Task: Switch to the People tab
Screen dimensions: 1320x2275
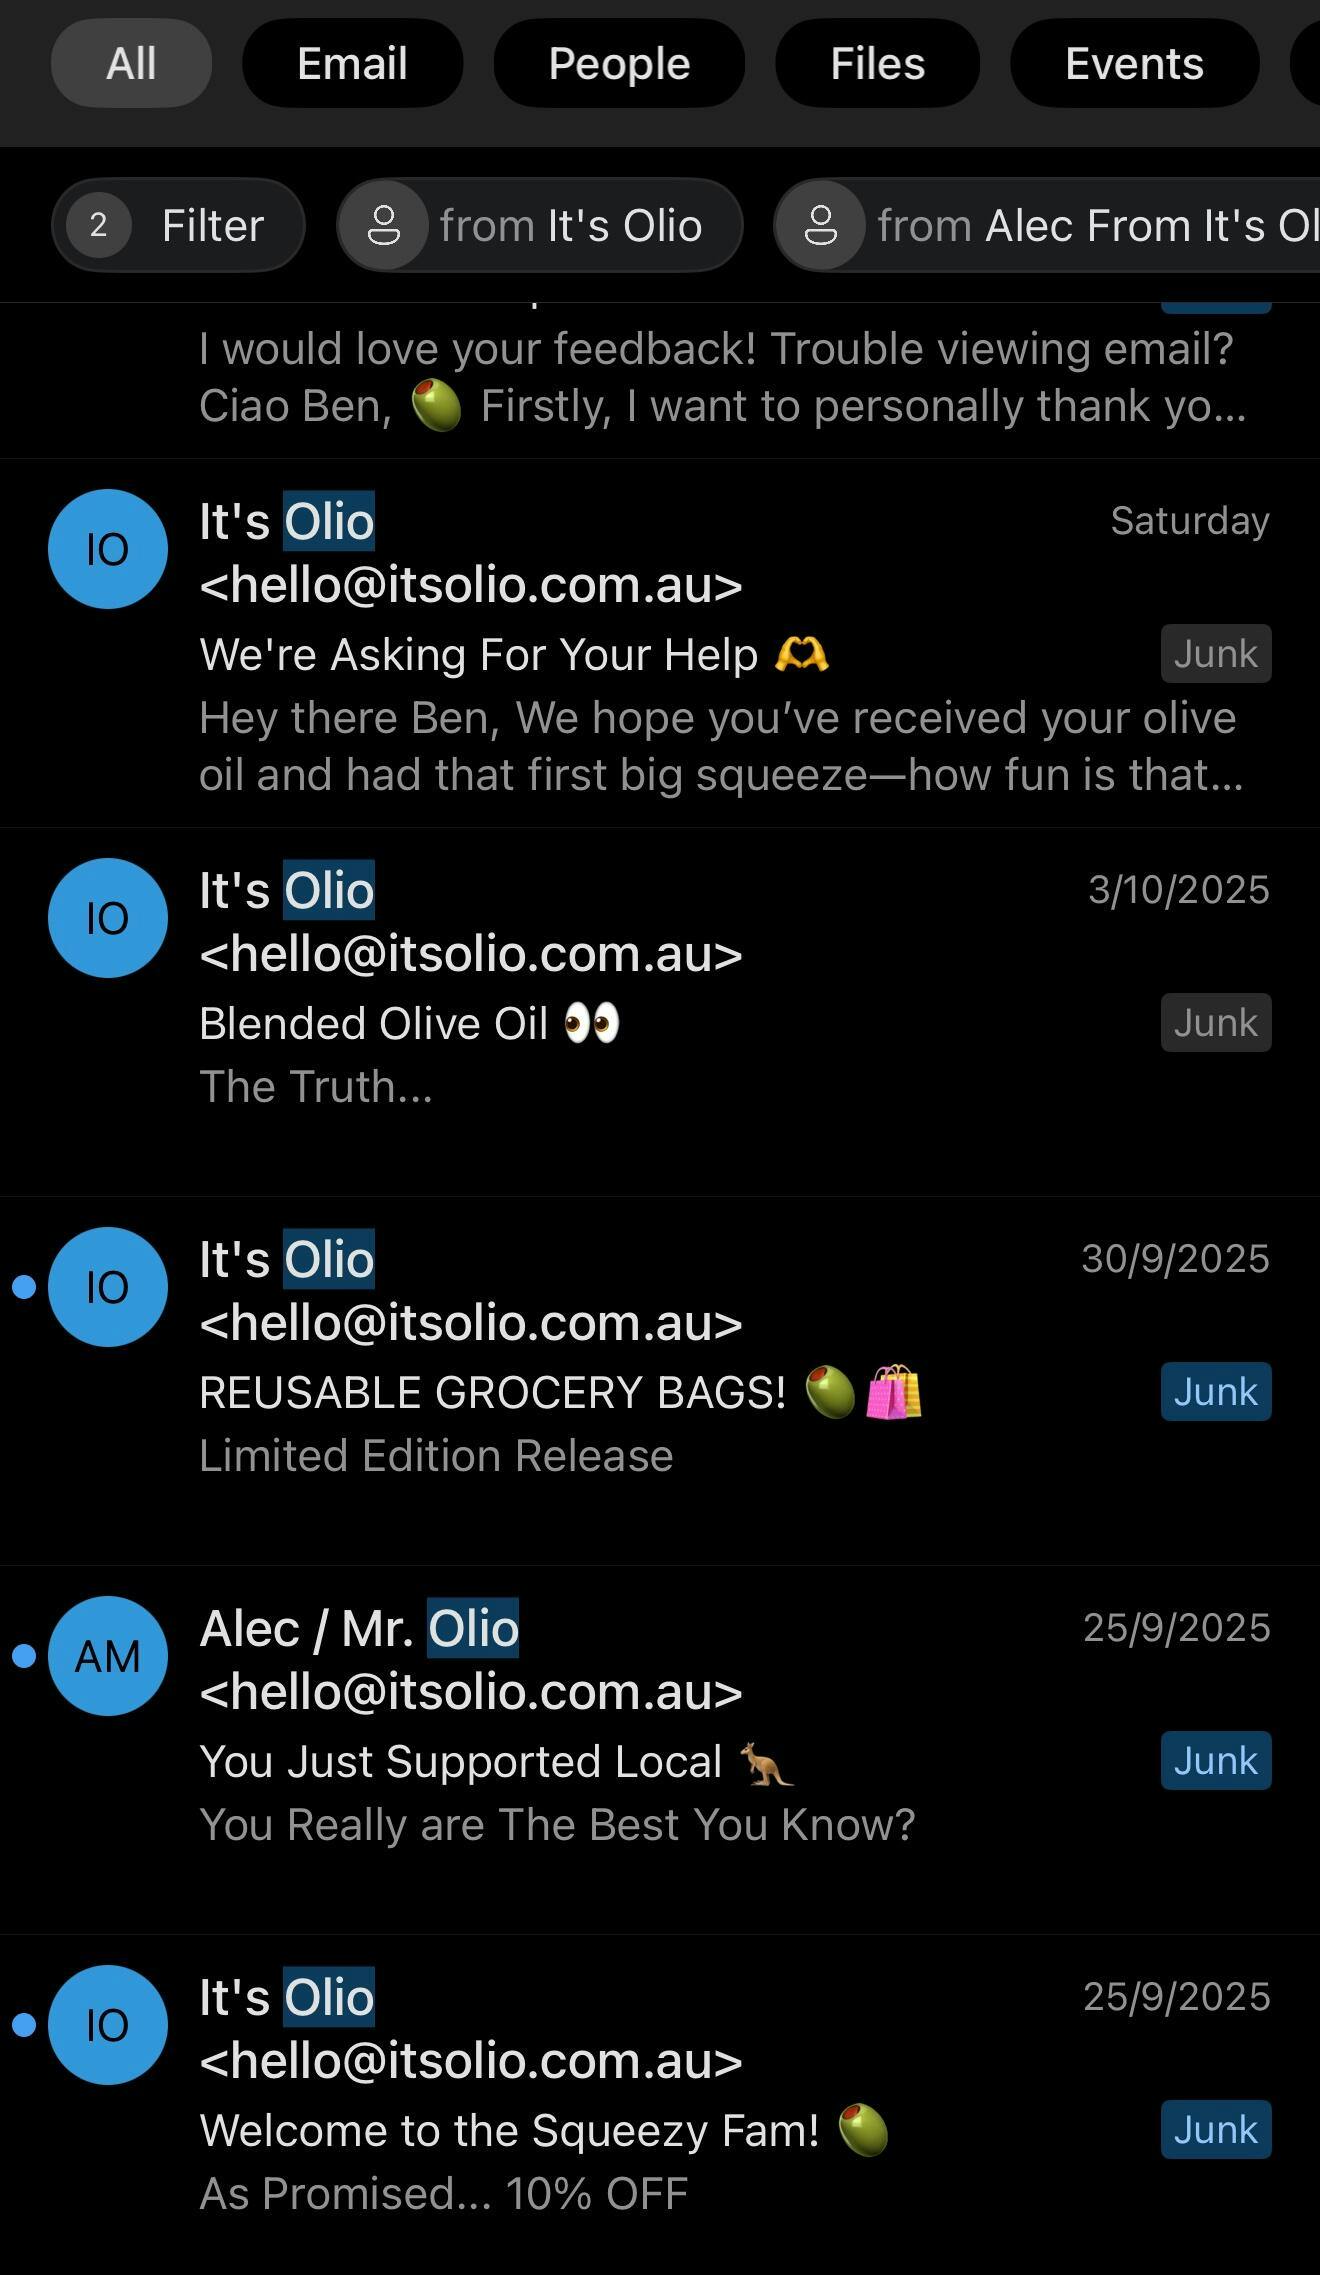Action: pyautogui.click(x=619, y=64)
